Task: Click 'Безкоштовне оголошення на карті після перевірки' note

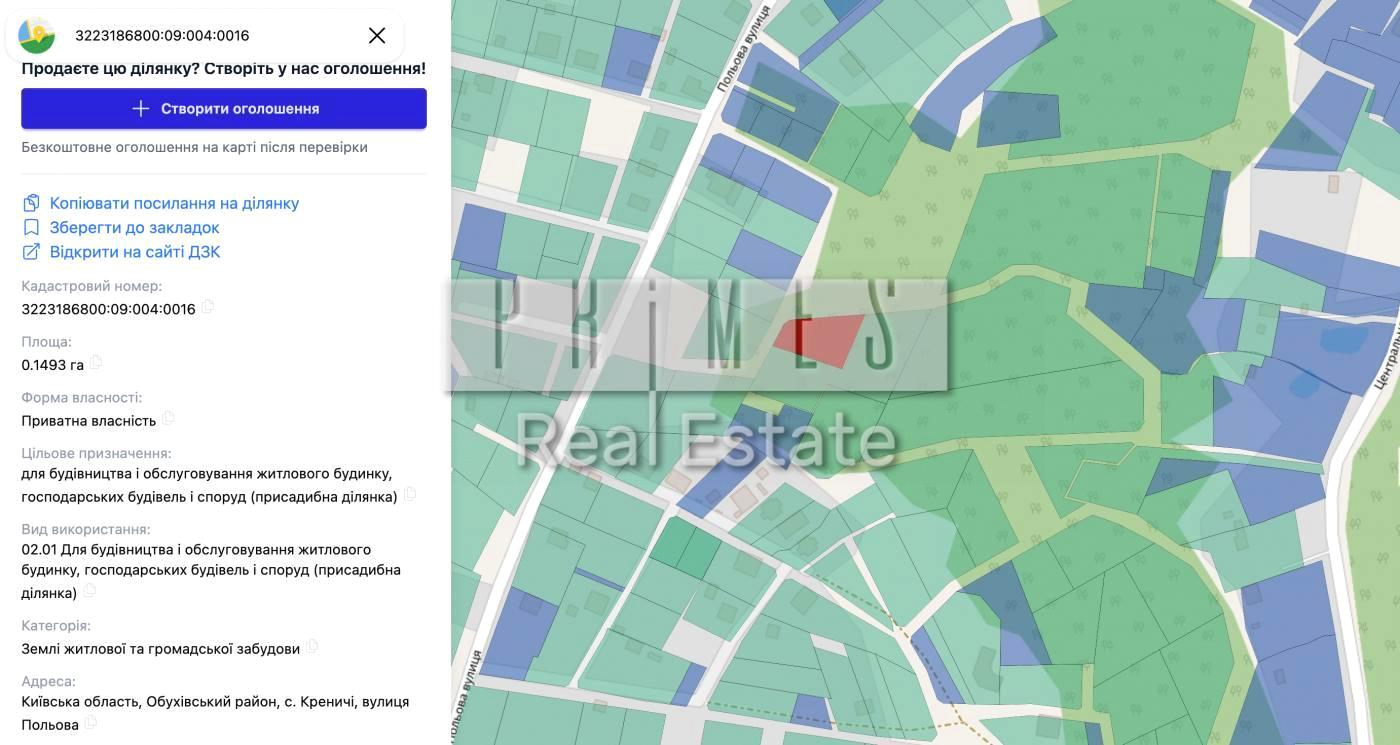Action: (x=195, y=147)
